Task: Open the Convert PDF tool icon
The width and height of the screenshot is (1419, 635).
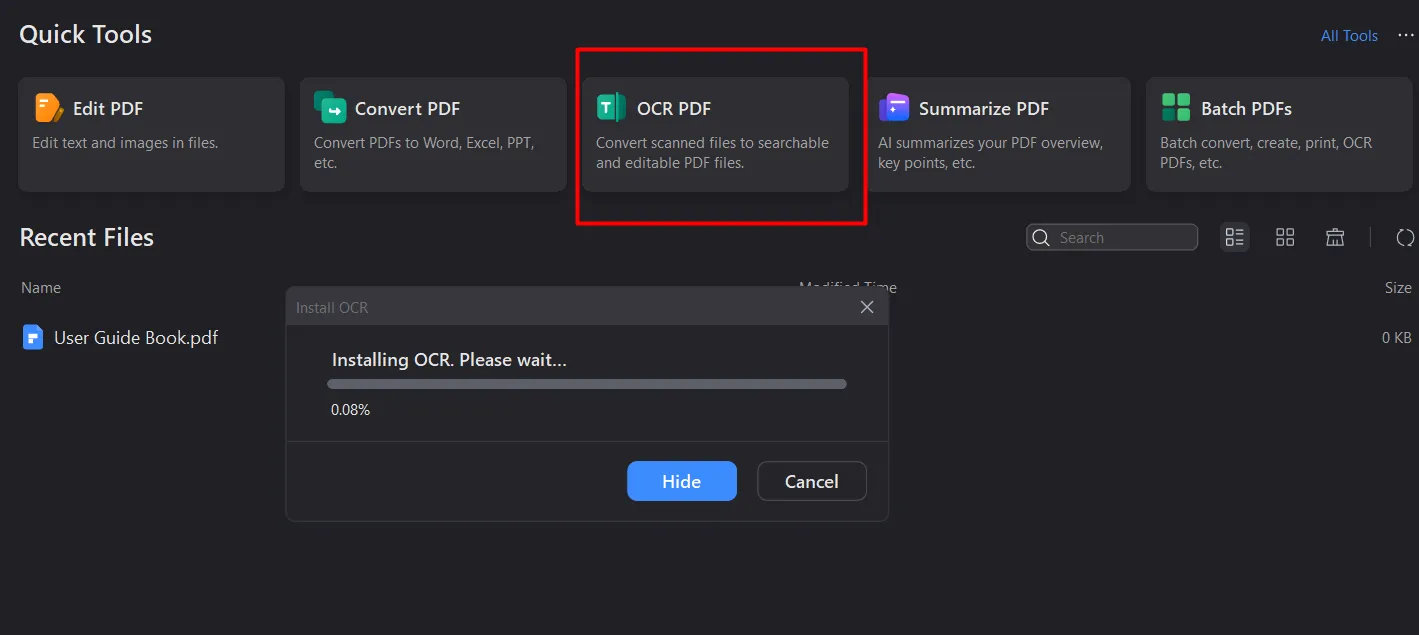Action: [x=330, y=107]
